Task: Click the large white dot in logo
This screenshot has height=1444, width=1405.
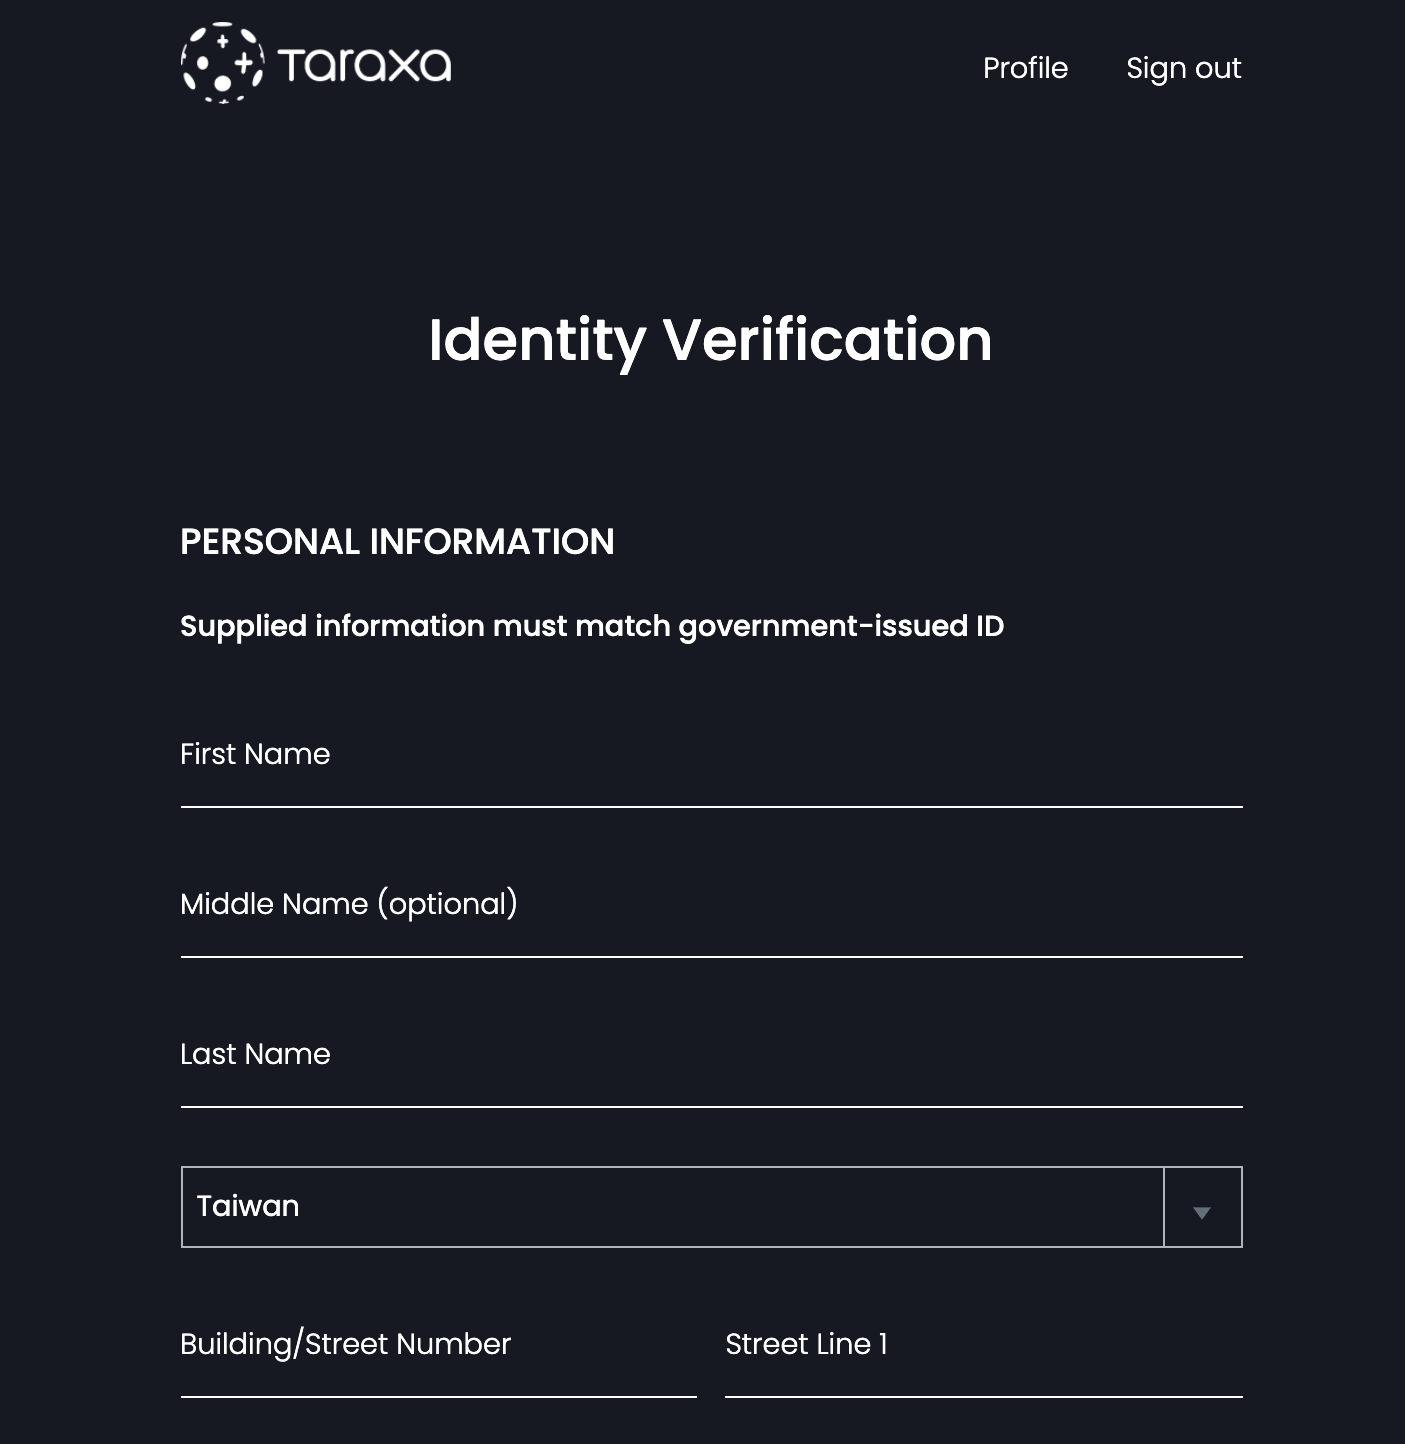Action: [x=222, y=83]
